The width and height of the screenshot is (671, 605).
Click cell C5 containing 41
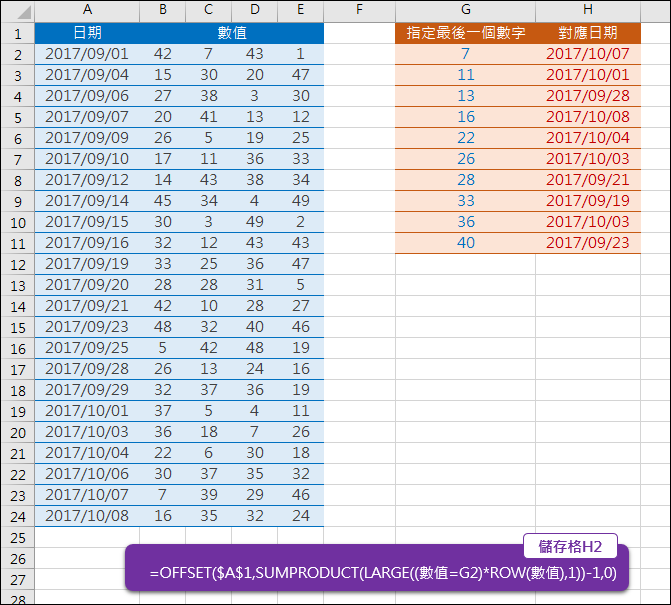[208, 117]
